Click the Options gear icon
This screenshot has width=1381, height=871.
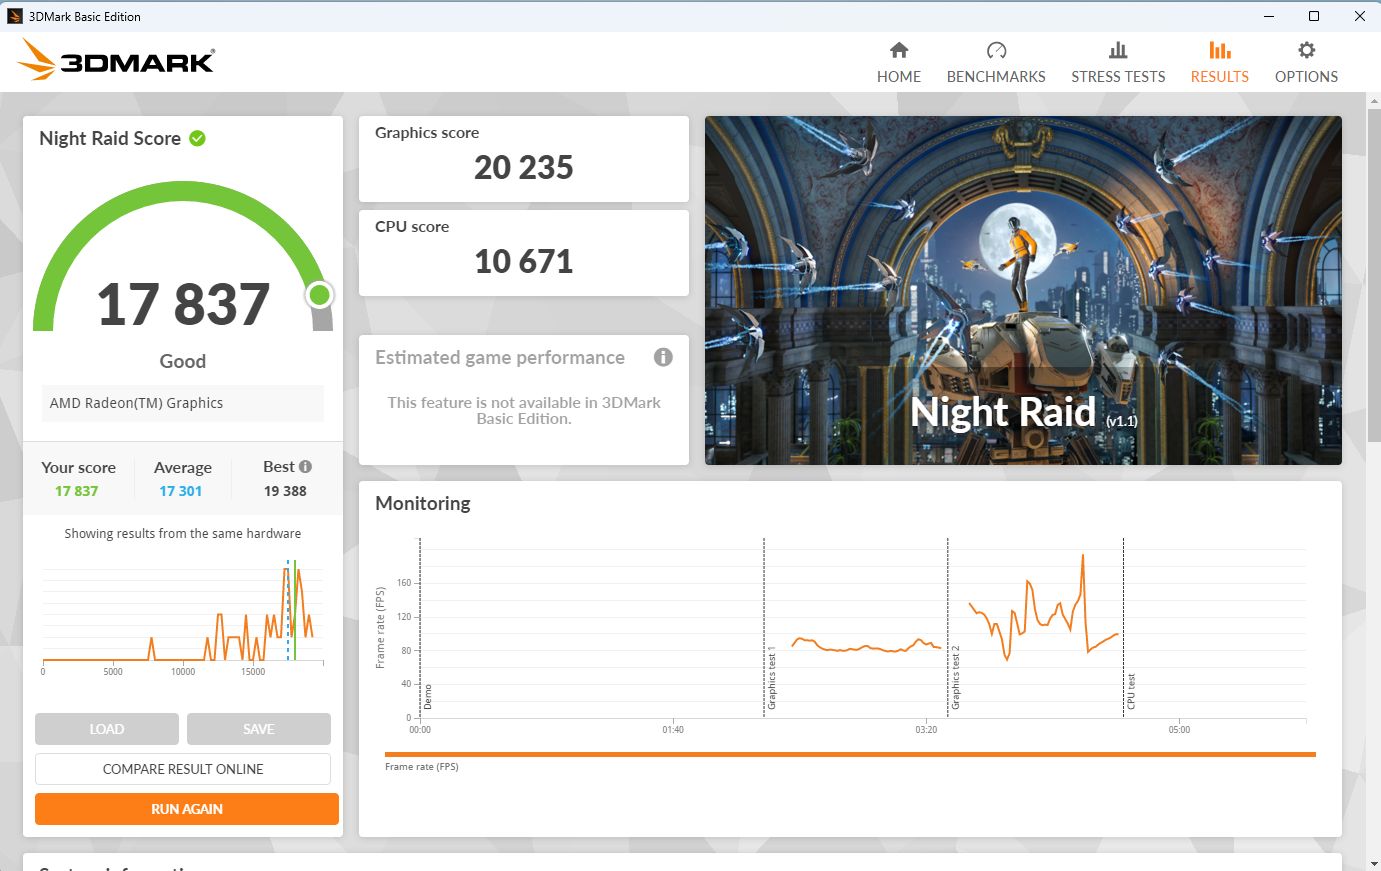(x=1306, y=50)
